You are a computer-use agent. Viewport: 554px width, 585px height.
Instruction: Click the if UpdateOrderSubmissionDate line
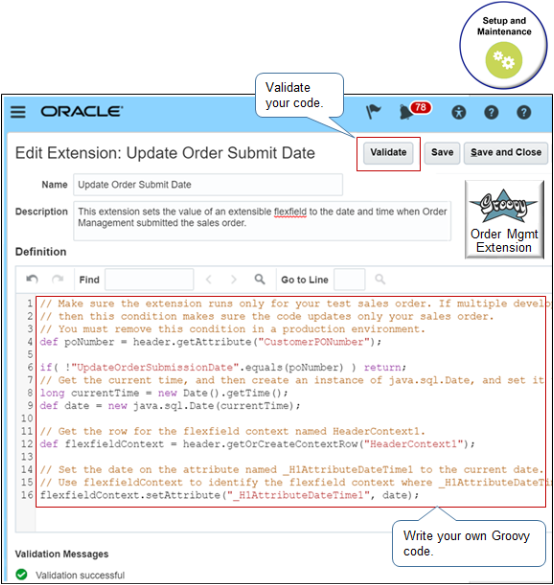pyautogui.click(x=223, y=367)
